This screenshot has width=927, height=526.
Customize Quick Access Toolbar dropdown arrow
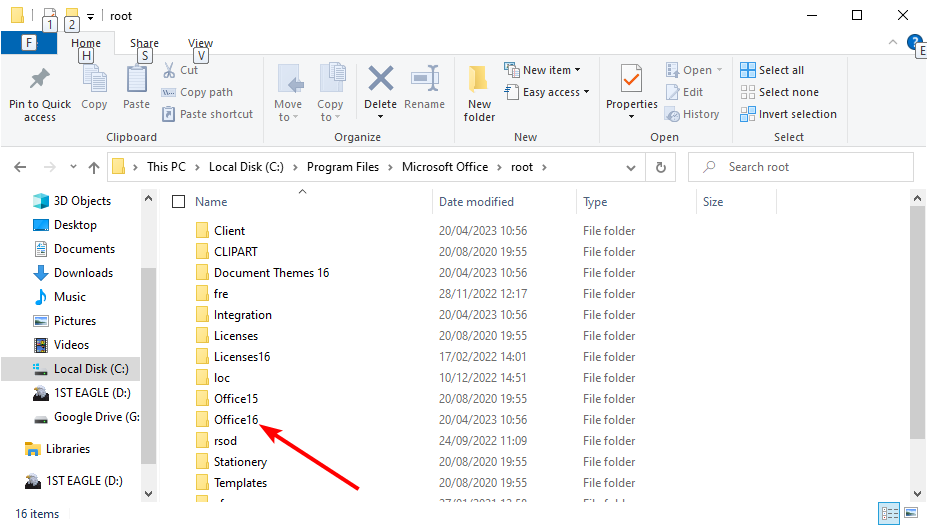click(90, 17)
